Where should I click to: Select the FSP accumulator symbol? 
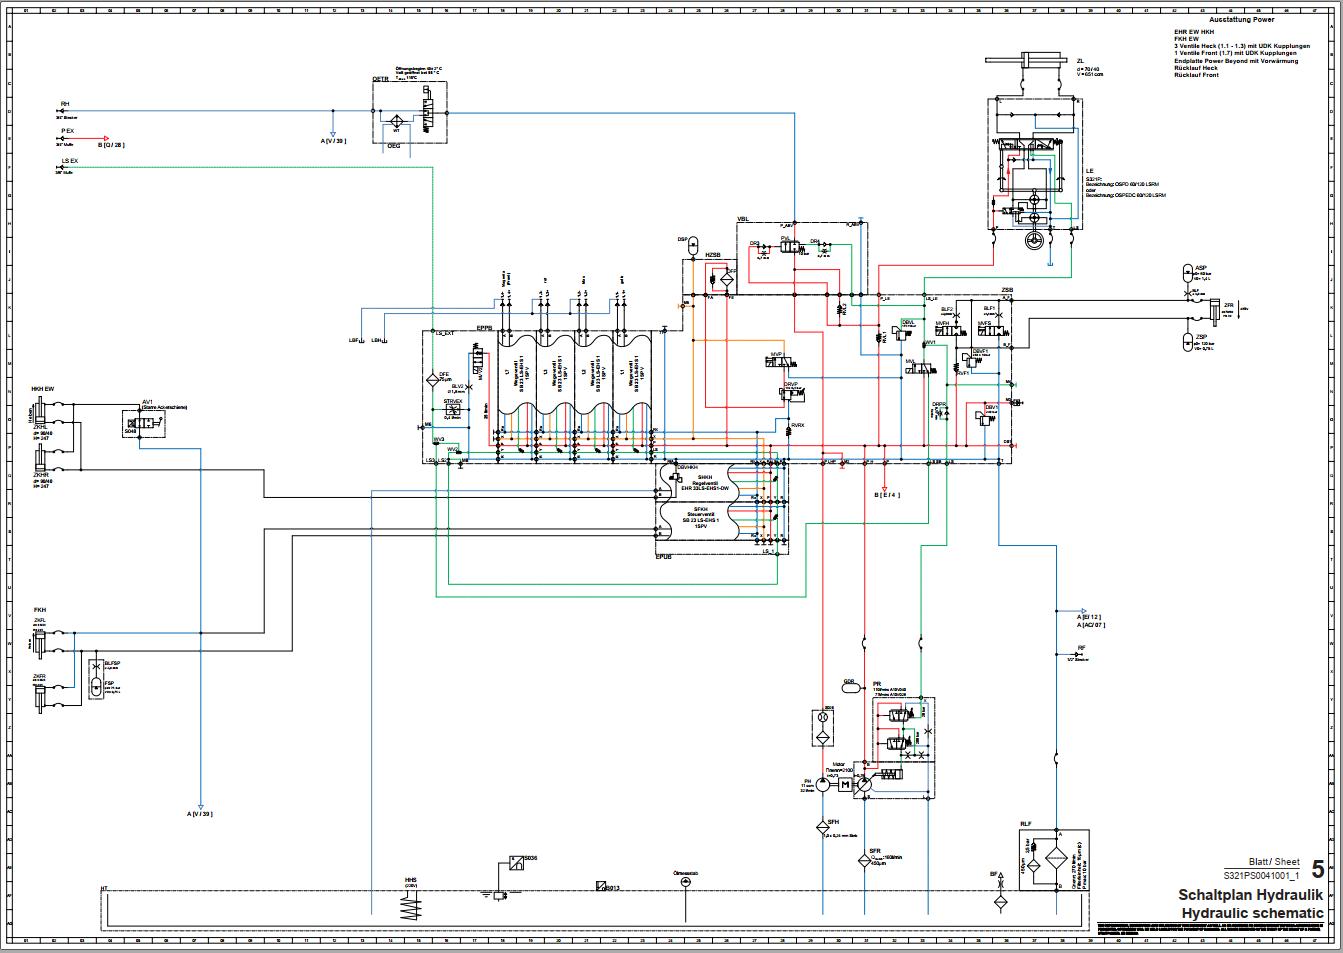coord(95,687)
